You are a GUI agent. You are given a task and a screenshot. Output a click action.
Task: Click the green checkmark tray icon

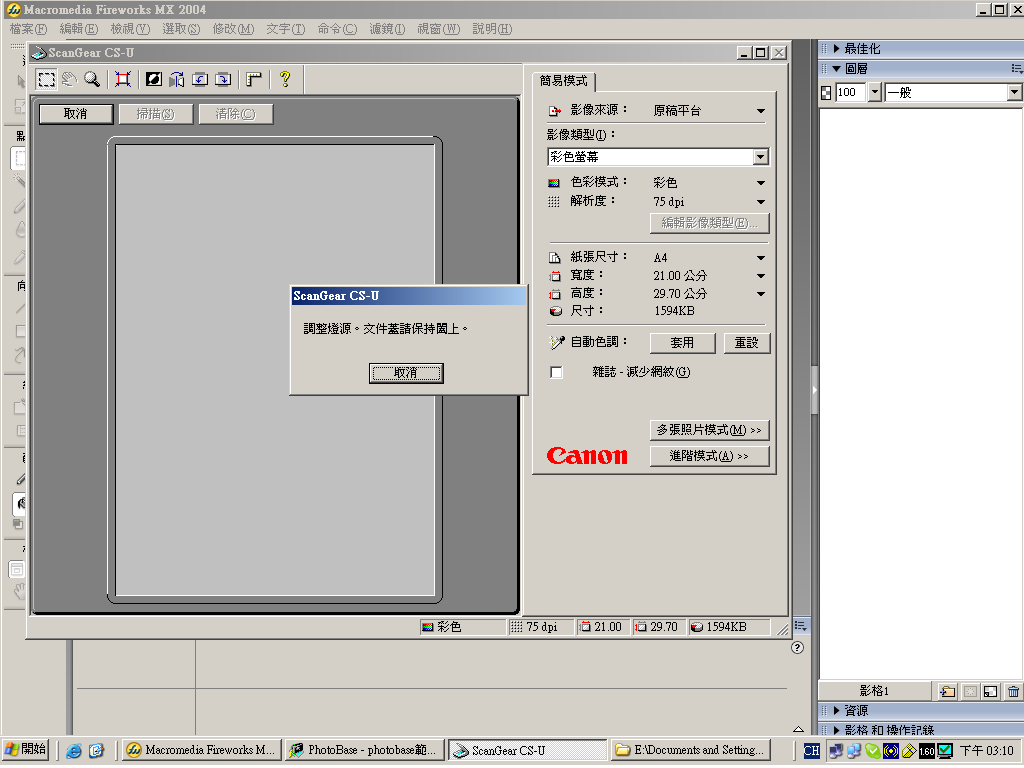[x=872, y=751]
